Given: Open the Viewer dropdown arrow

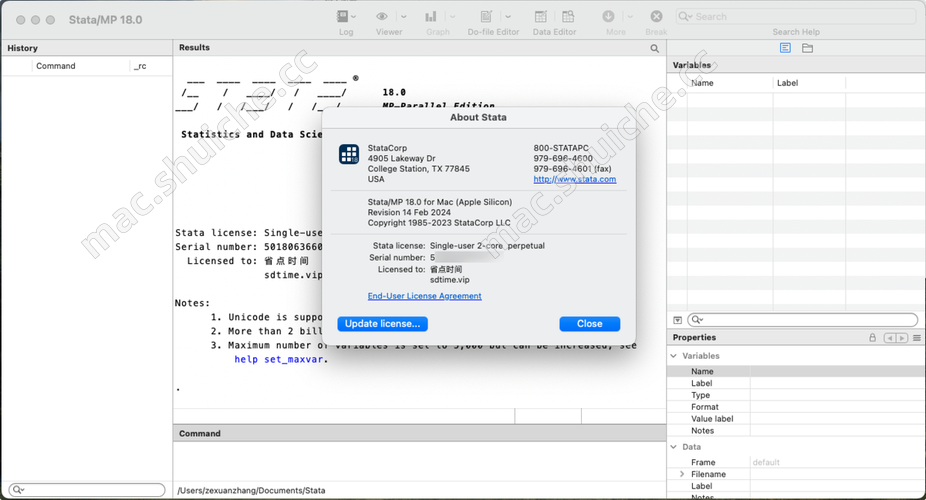Looking at the screenshot, I should pos(403,17).
